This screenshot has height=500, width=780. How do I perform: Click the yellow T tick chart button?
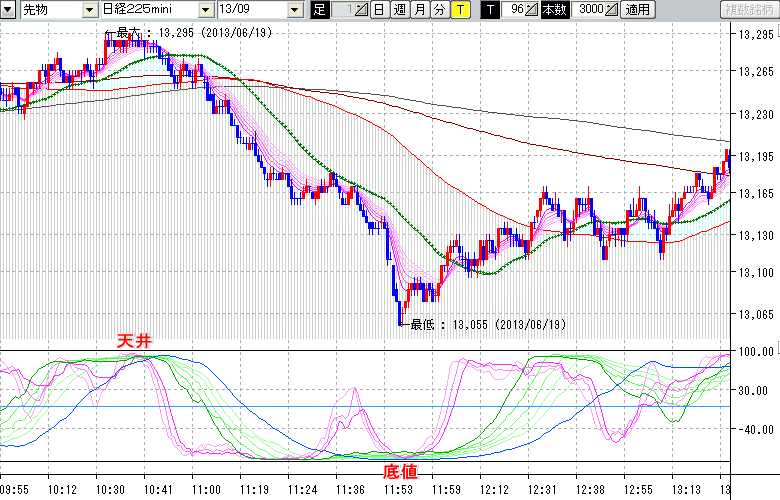tap(458, 10)
